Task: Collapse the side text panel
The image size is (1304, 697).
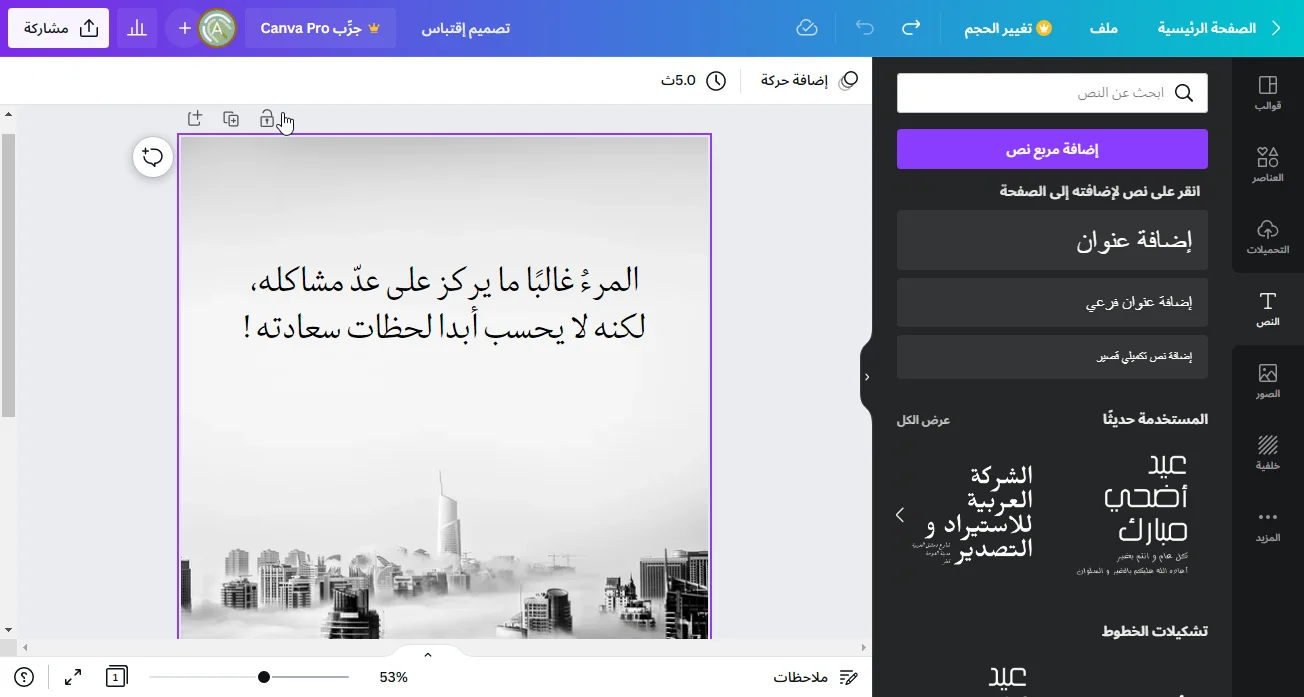Action: point(866,377)
